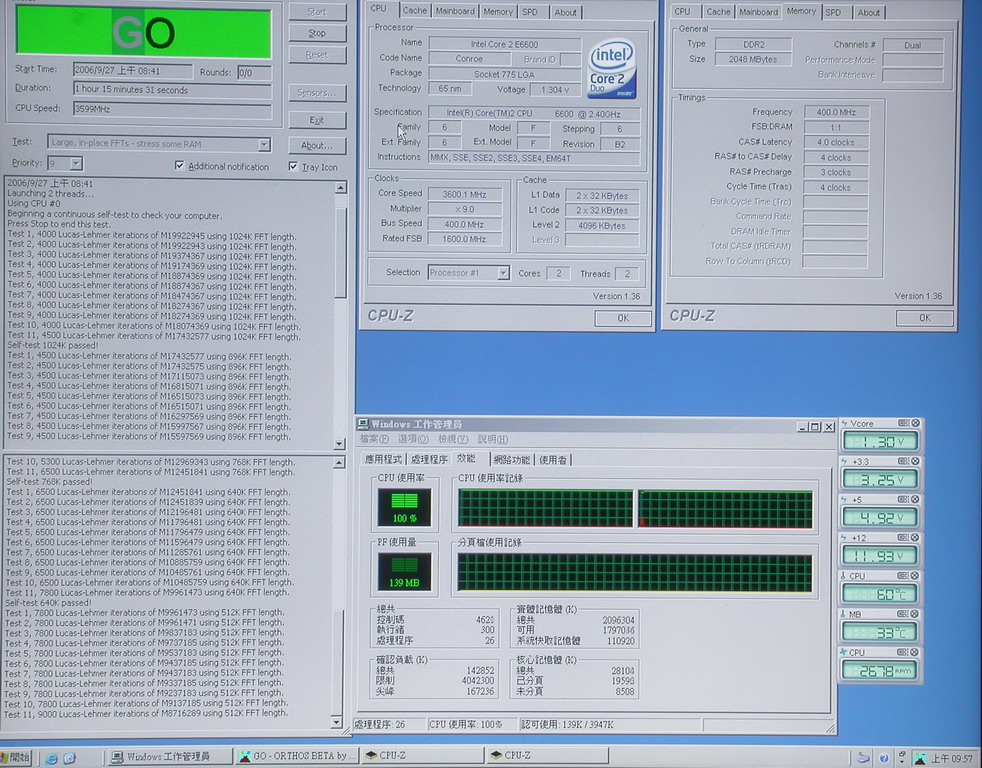
Task: Open the 網路功能 tab in Task Manager
Action: pos(510,460)
